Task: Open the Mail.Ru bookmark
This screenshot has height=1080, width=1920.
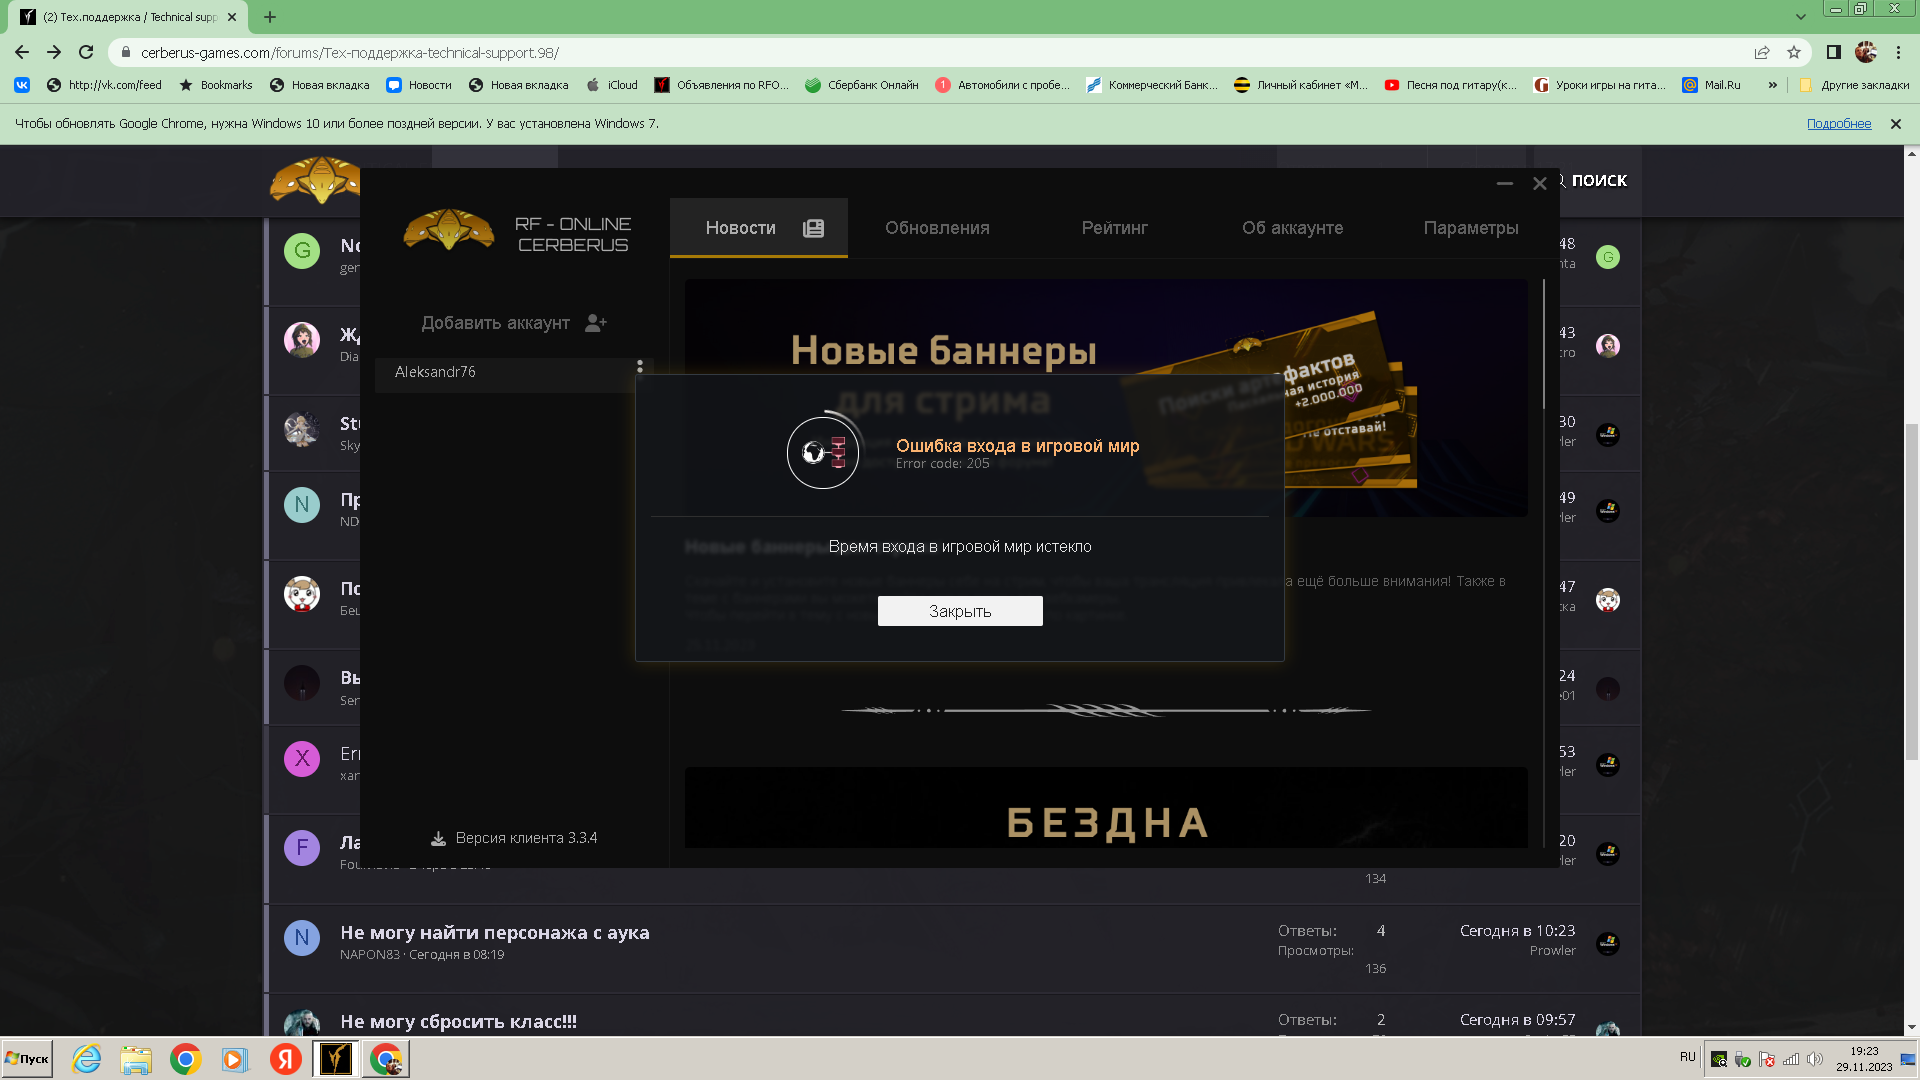Action: click(x=1711, y=85)
